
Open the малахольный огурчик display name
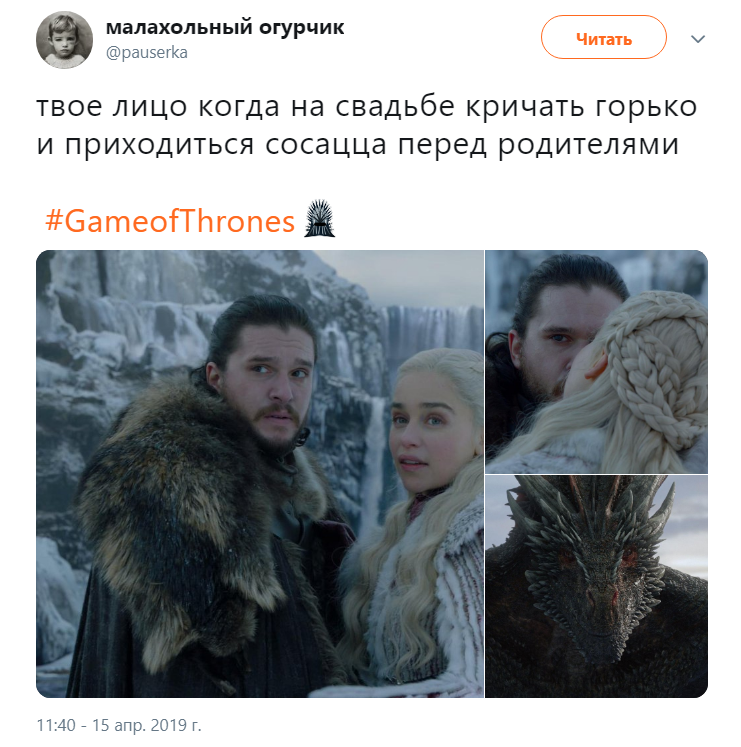pyautogui.click(x=224, y=27)
